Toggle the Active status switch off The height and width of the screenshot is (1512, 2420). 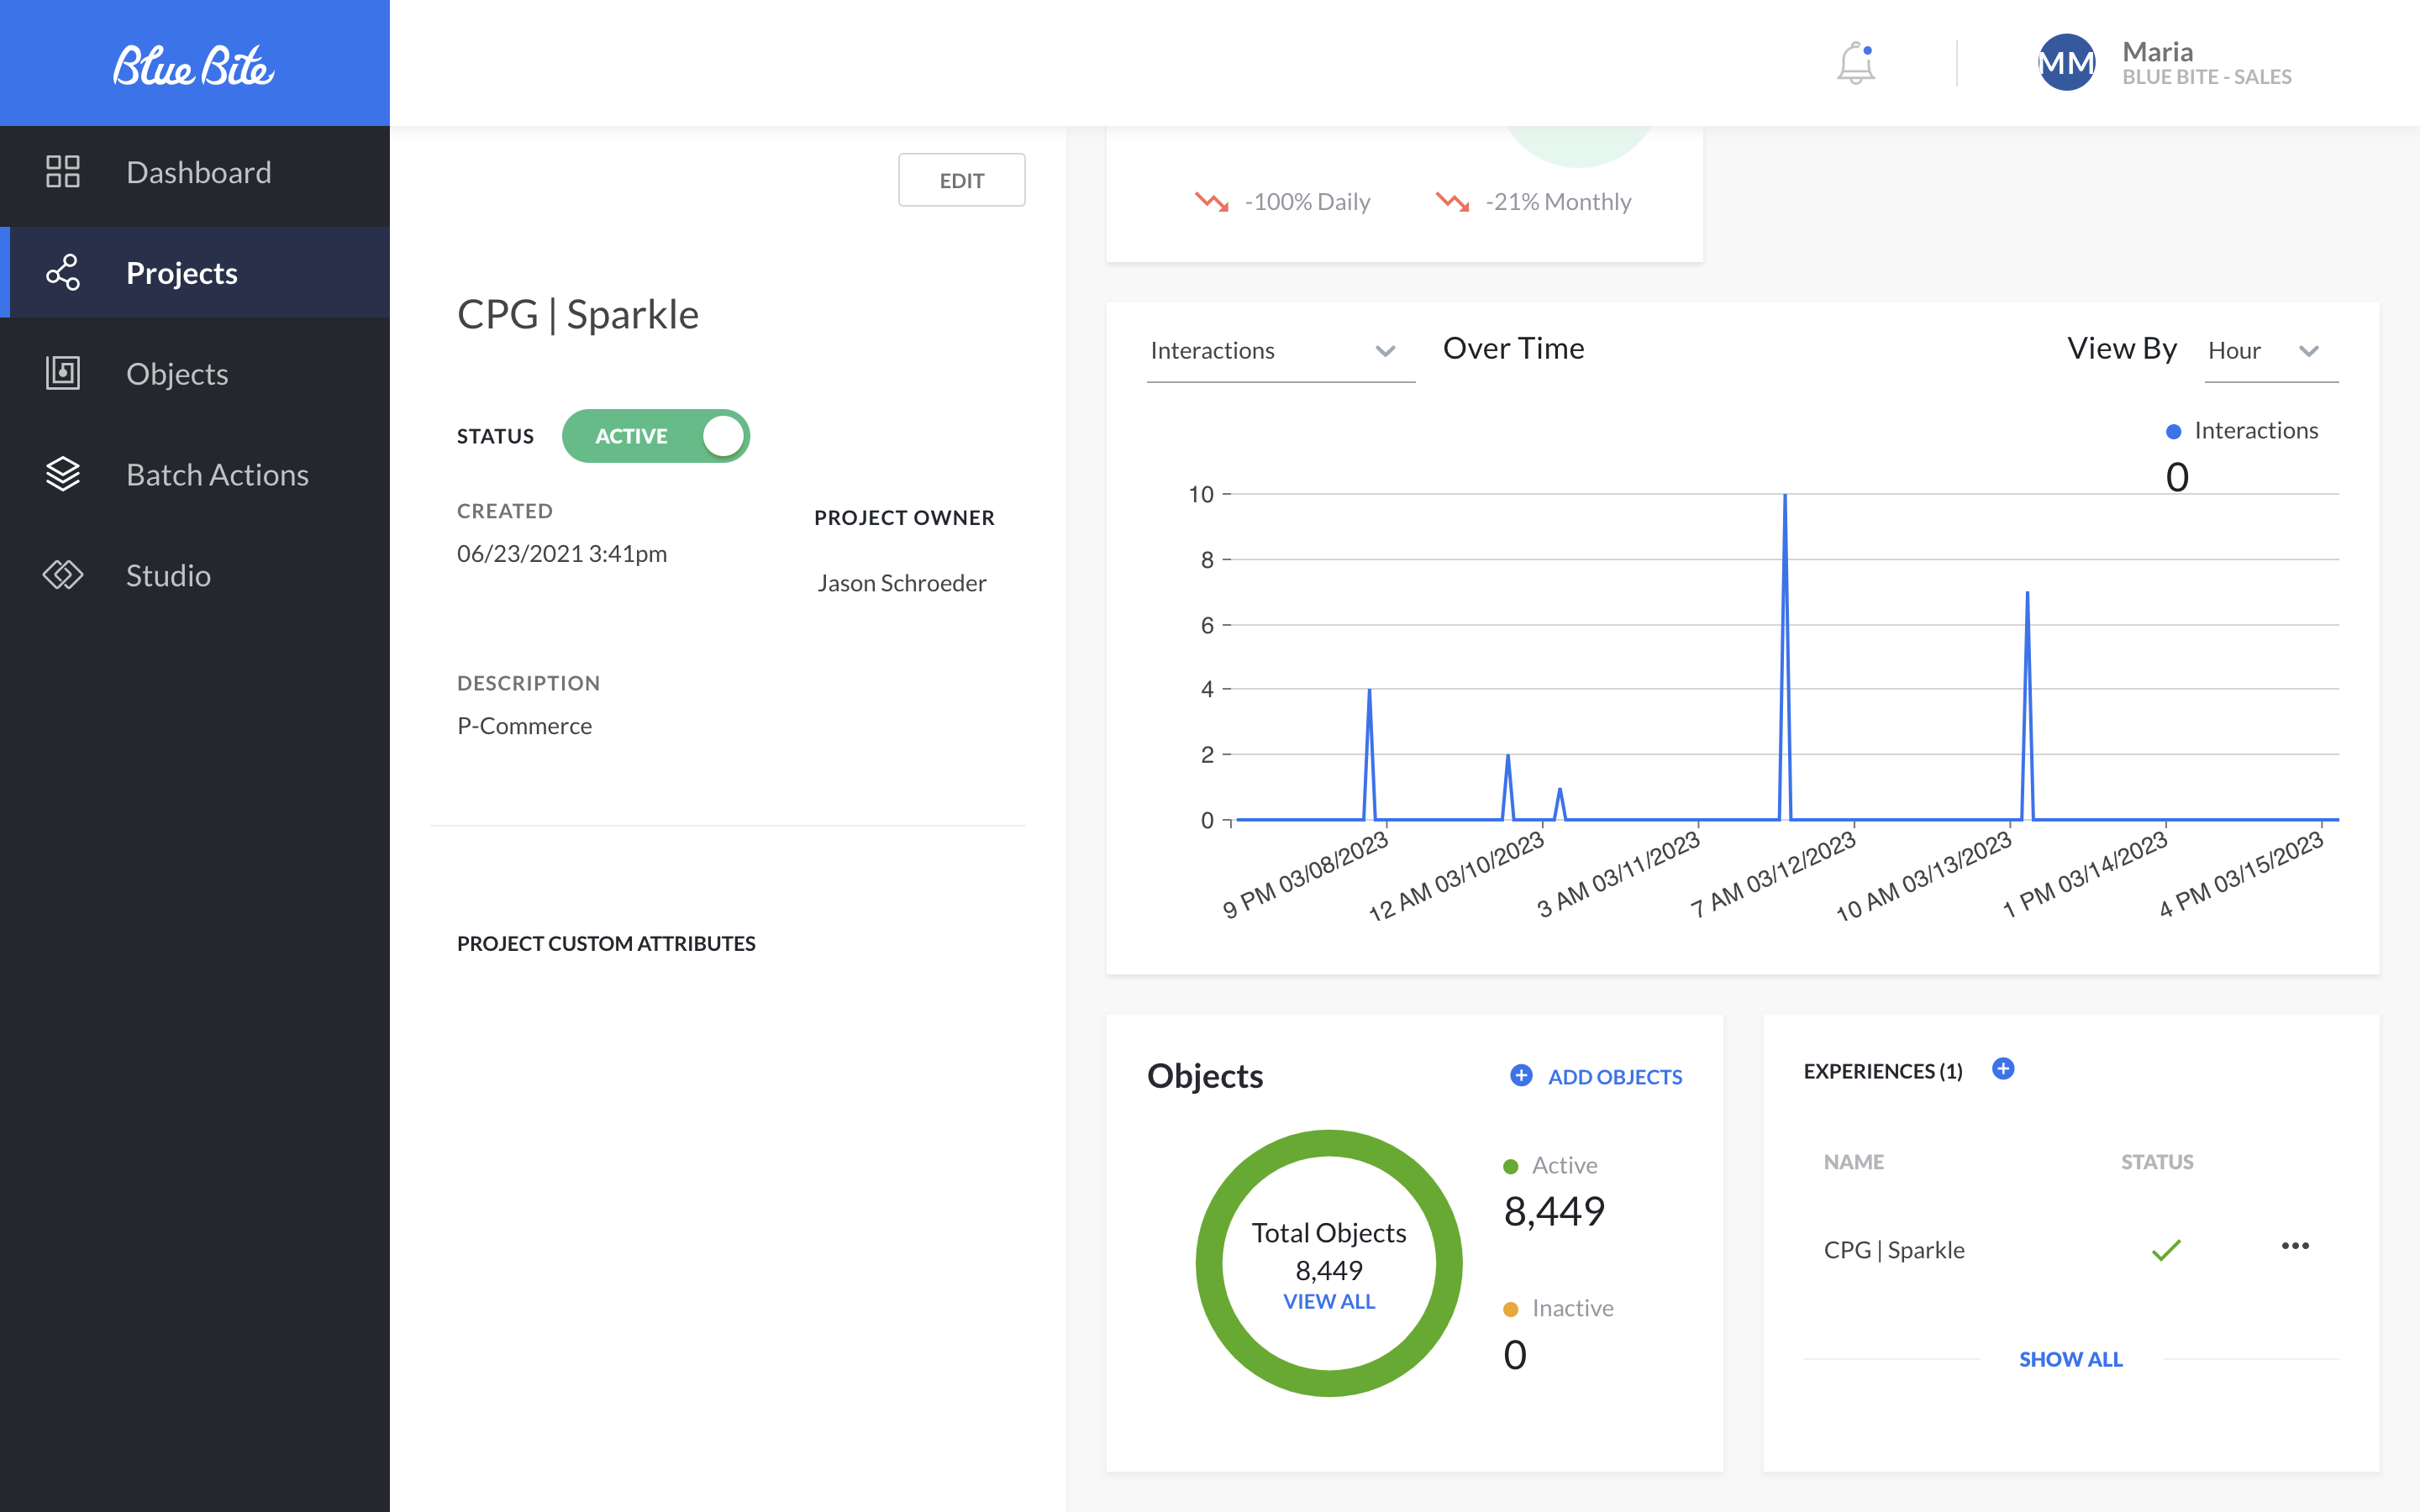click(x=656, y=436)
